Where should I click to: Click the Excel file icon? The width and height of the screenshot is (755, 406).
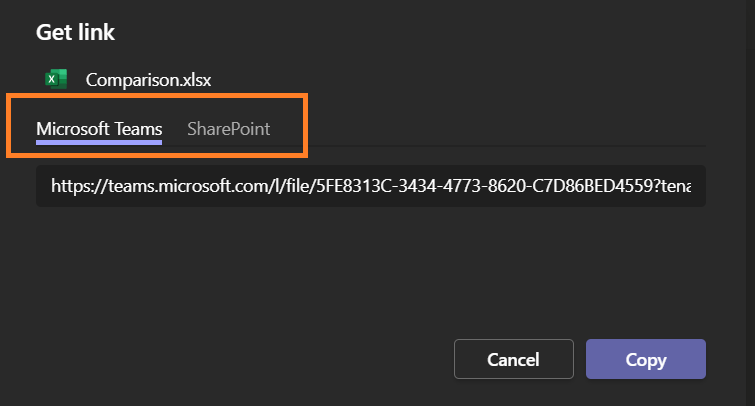pos(56,79)
